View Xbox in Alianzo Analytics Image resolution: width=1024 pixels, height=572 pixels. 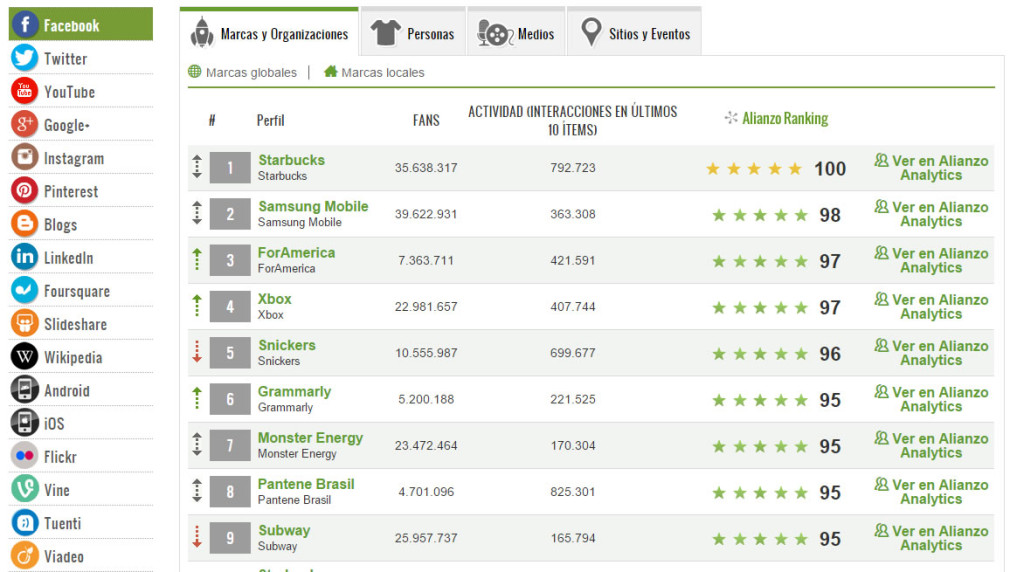pyautogui.click(x=931, y=307)
